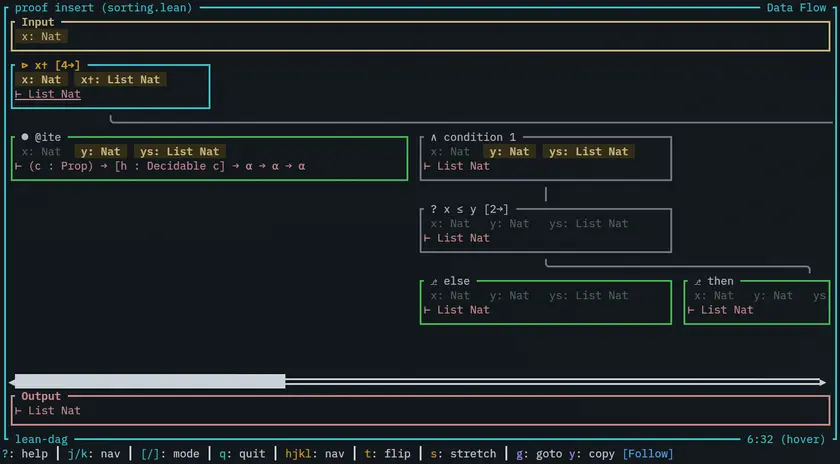Viewport: 840px width, 464px height.
Task: Click the white horizontal scrollbar thumb
Action: click(150, 381)
